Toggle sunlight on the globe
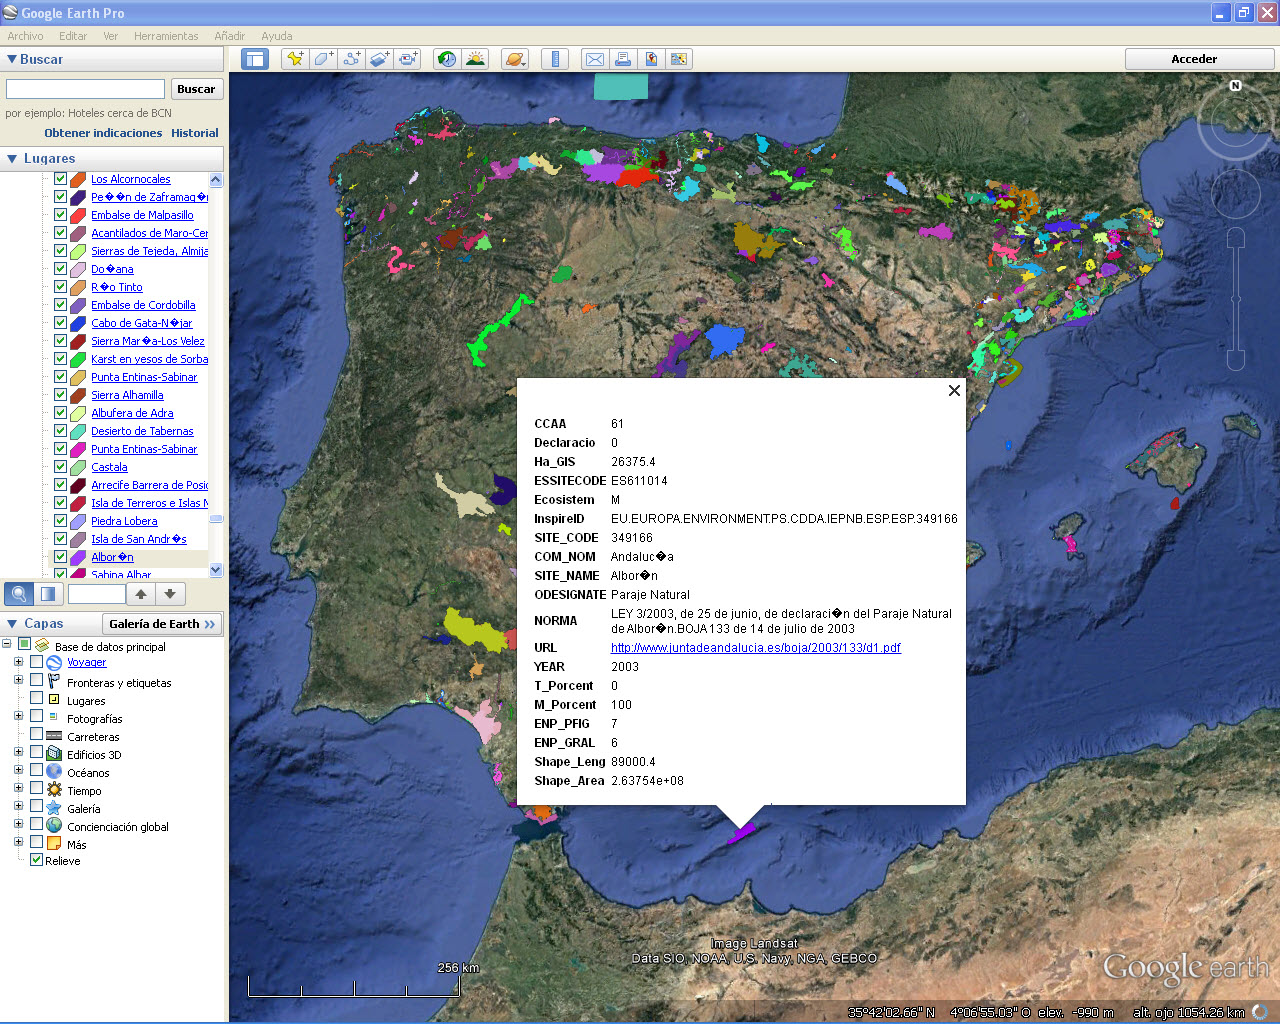 coord(475,58)
